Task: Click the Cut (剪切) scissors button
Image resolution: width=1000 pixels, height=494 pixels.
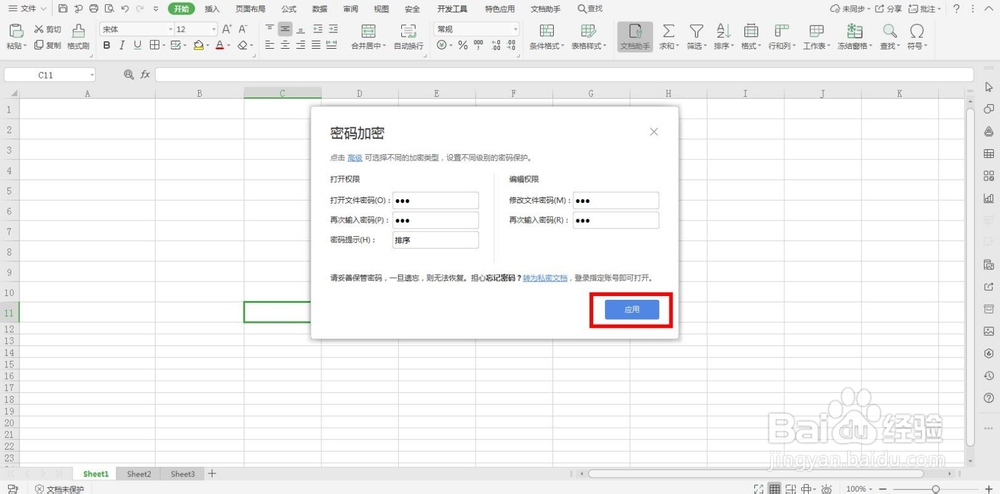Action: (48, 29)
